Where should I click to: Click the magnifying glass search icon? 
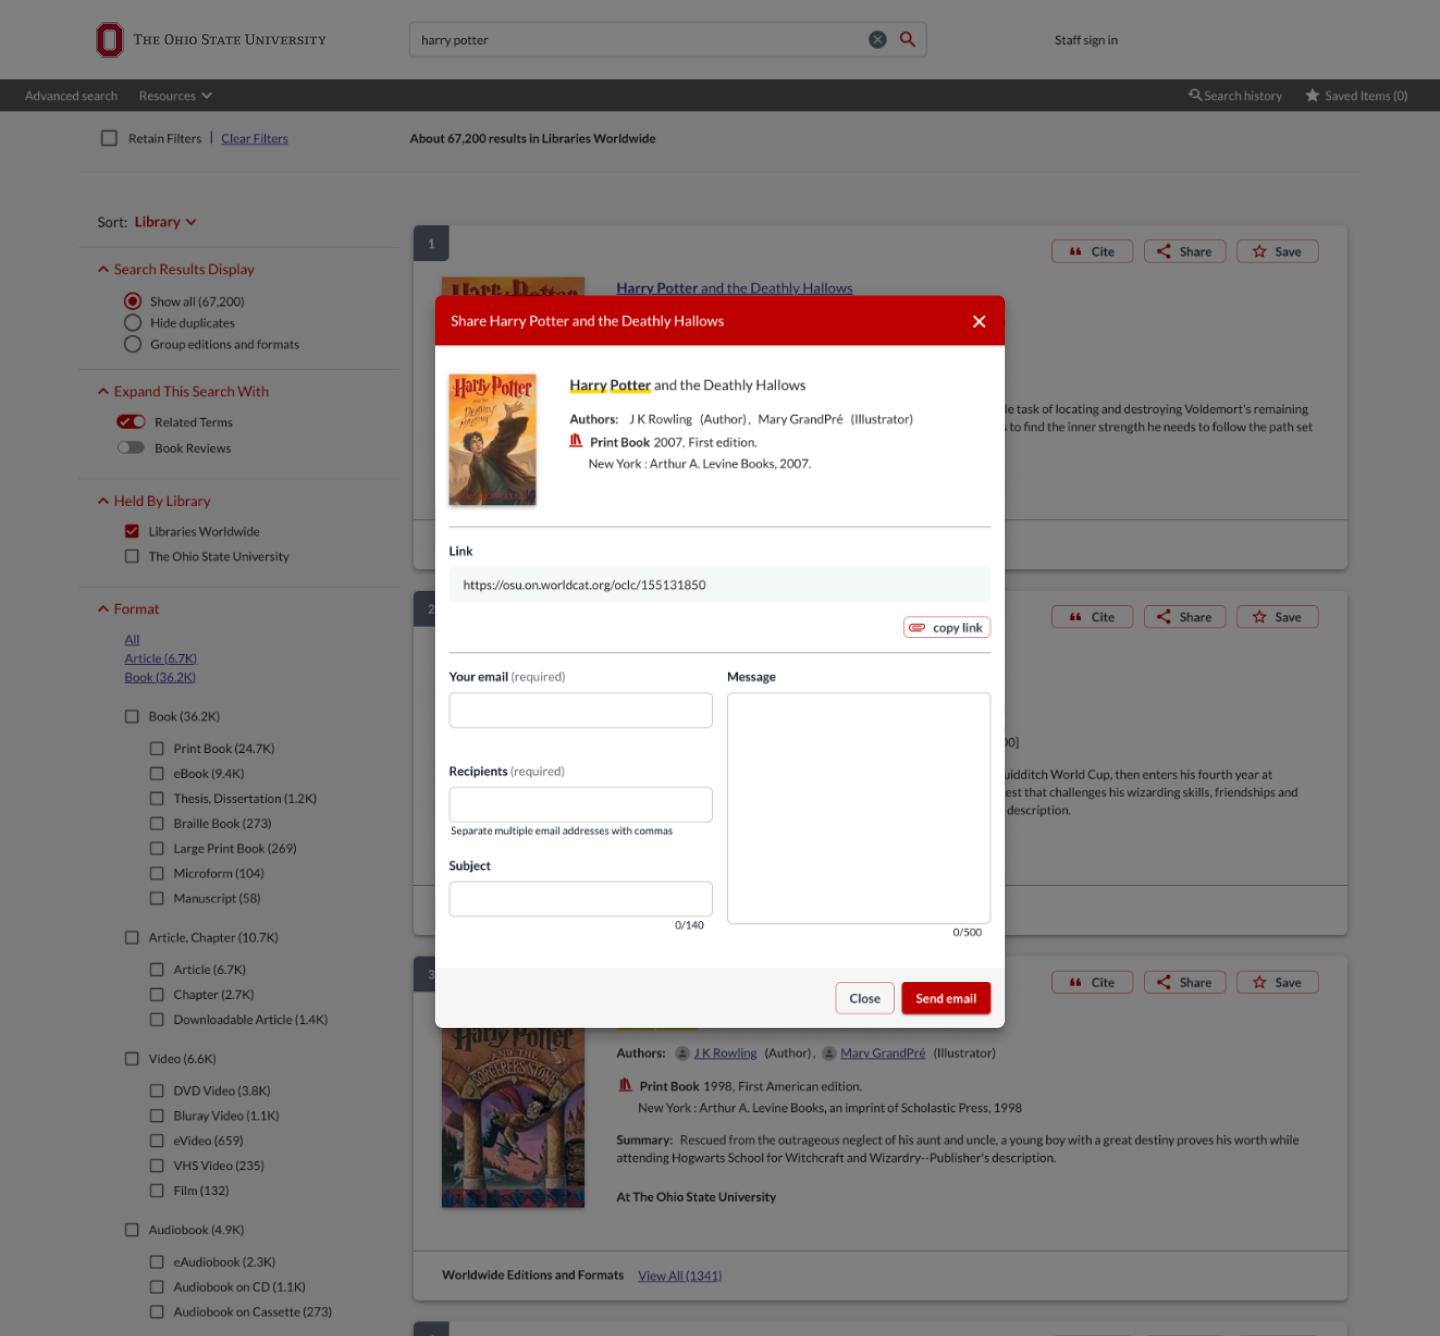[908, 40]
